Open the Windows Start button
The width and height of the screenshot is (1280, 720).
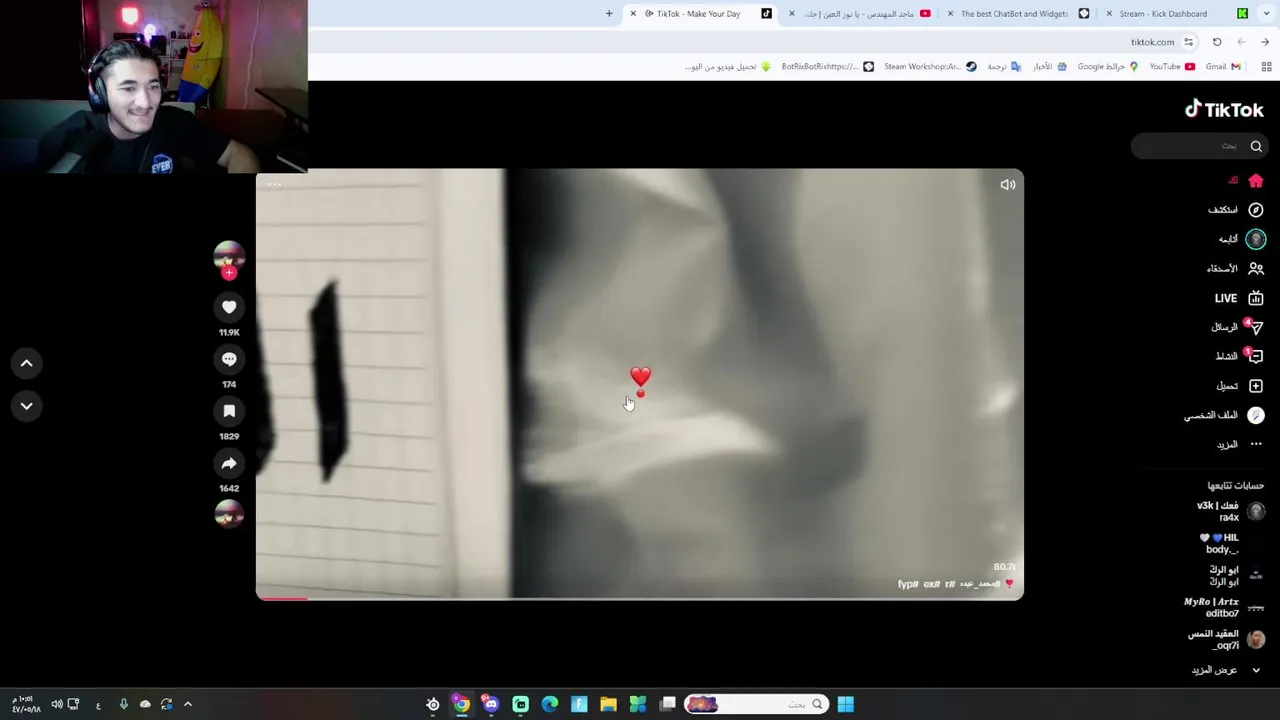[x=845, y=704]
